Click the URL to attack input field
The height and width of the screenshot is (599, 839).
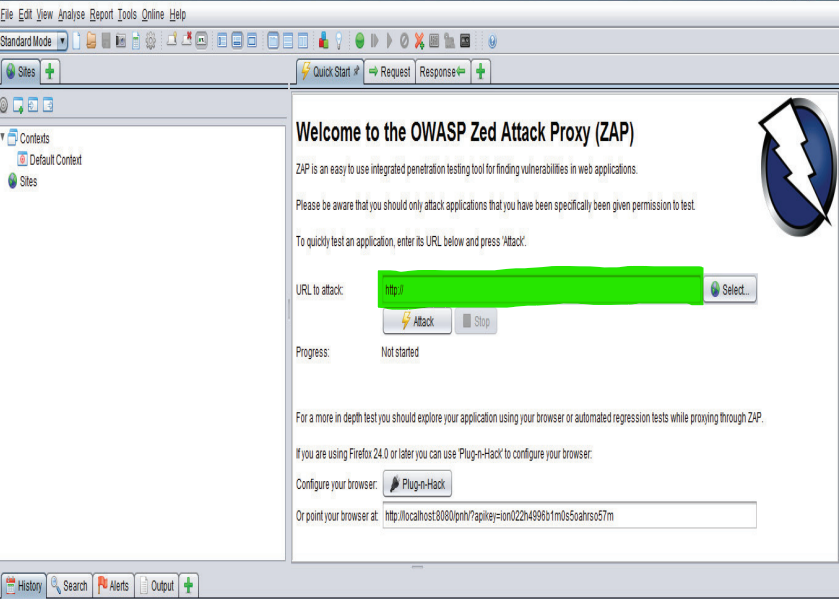[541, 289]
